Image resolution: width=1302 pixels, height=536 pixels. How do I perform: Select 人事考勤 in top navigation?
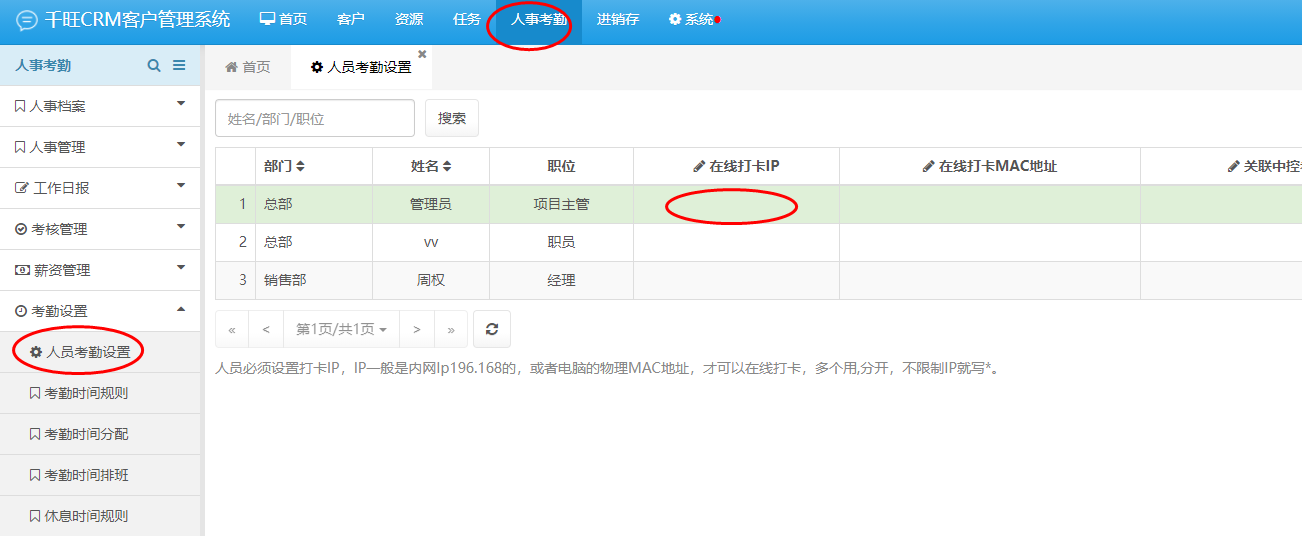pos(539,20)
